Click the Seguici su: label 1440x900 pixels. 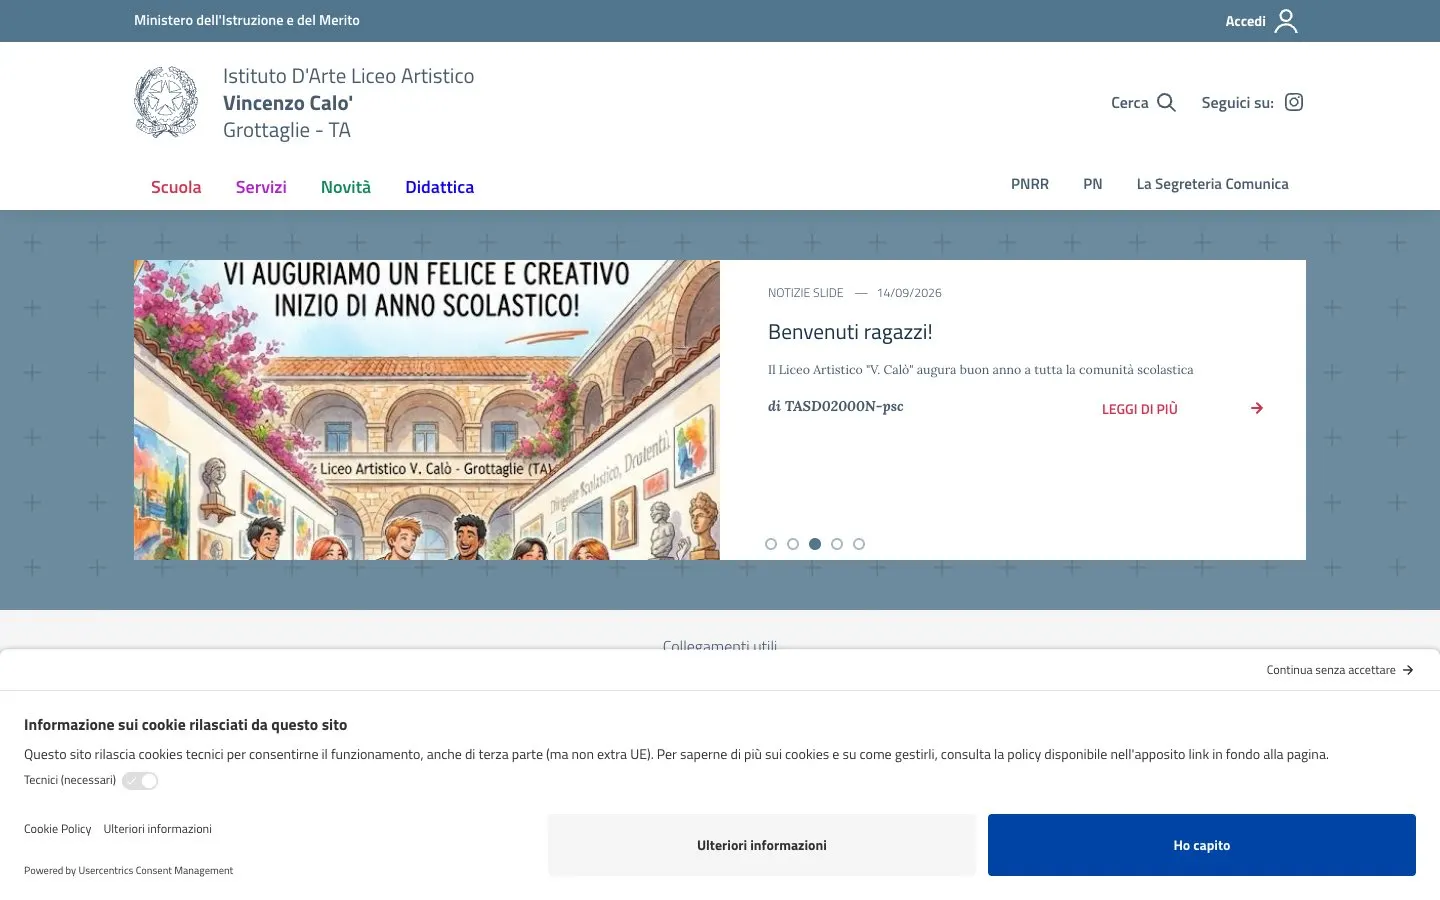tap(1238, 103)
